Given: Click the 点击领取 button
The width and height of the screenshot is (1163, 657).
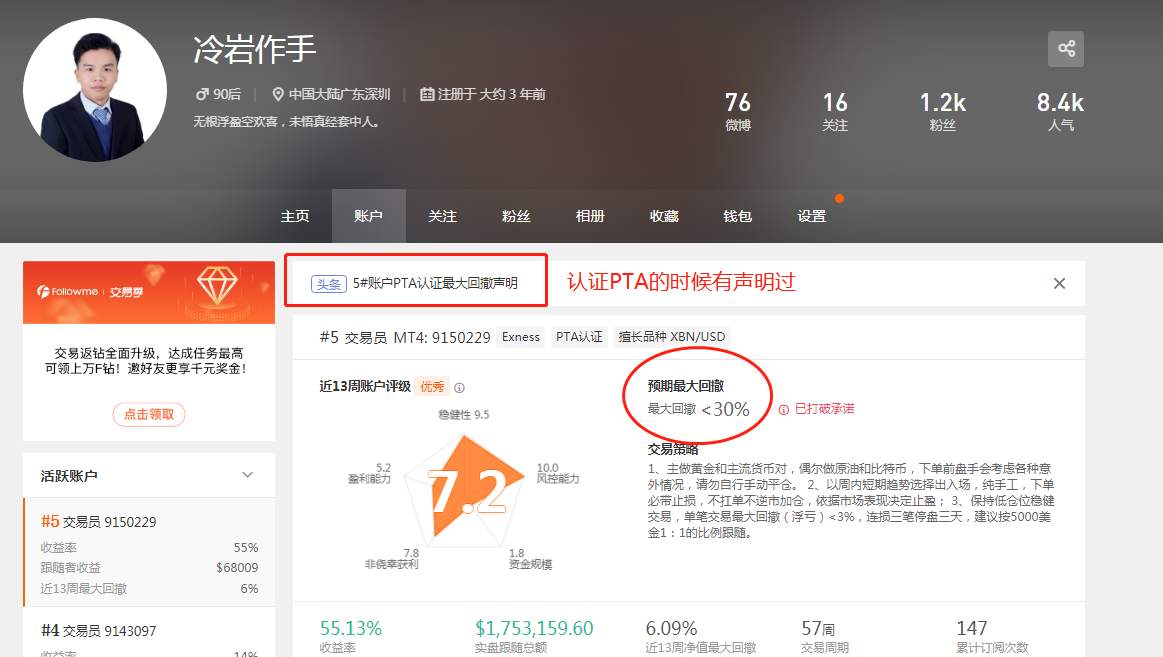Looking at the screenshot, I should (x=149, y=414).
